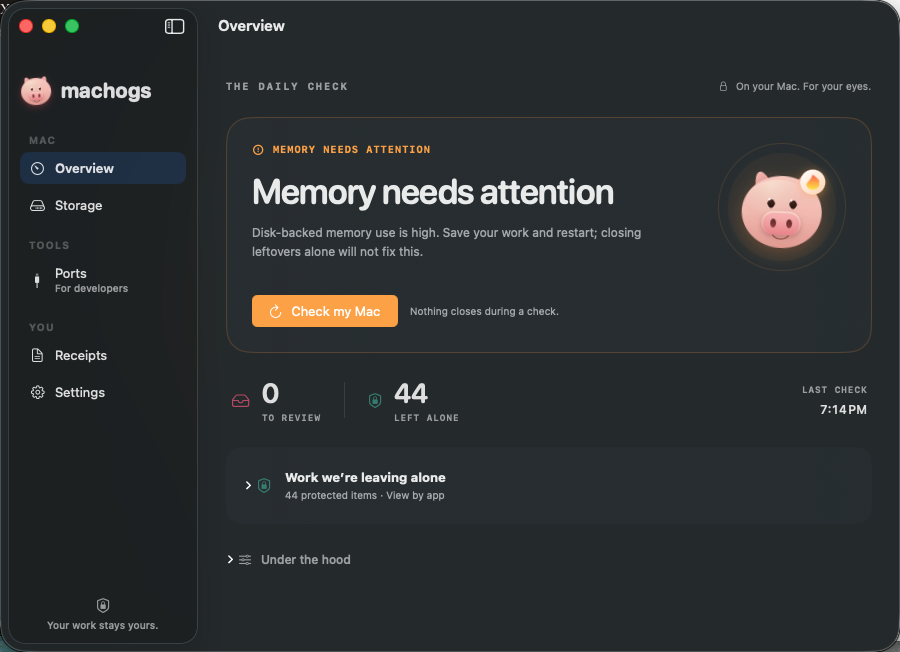
Task: Click the Under the hood label
Action: tap(305, 560)
